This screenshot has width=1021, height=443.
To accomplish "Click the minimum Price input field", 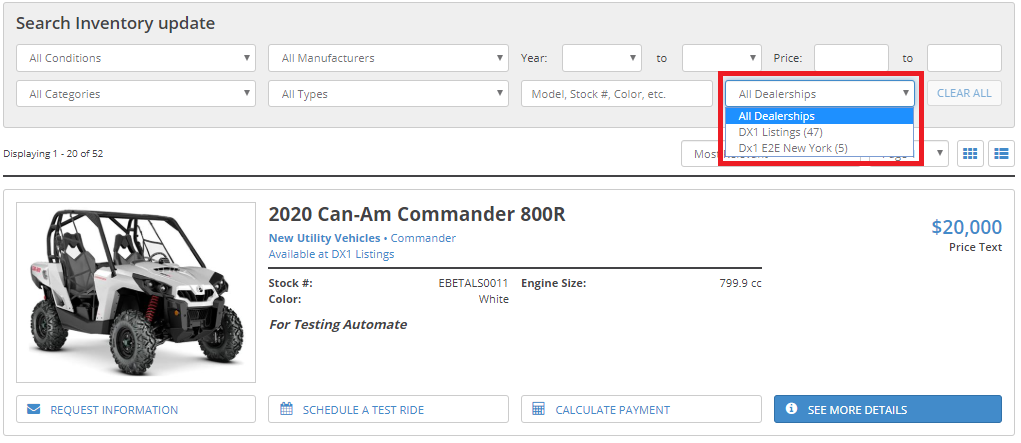I will [x=851, y=58].
